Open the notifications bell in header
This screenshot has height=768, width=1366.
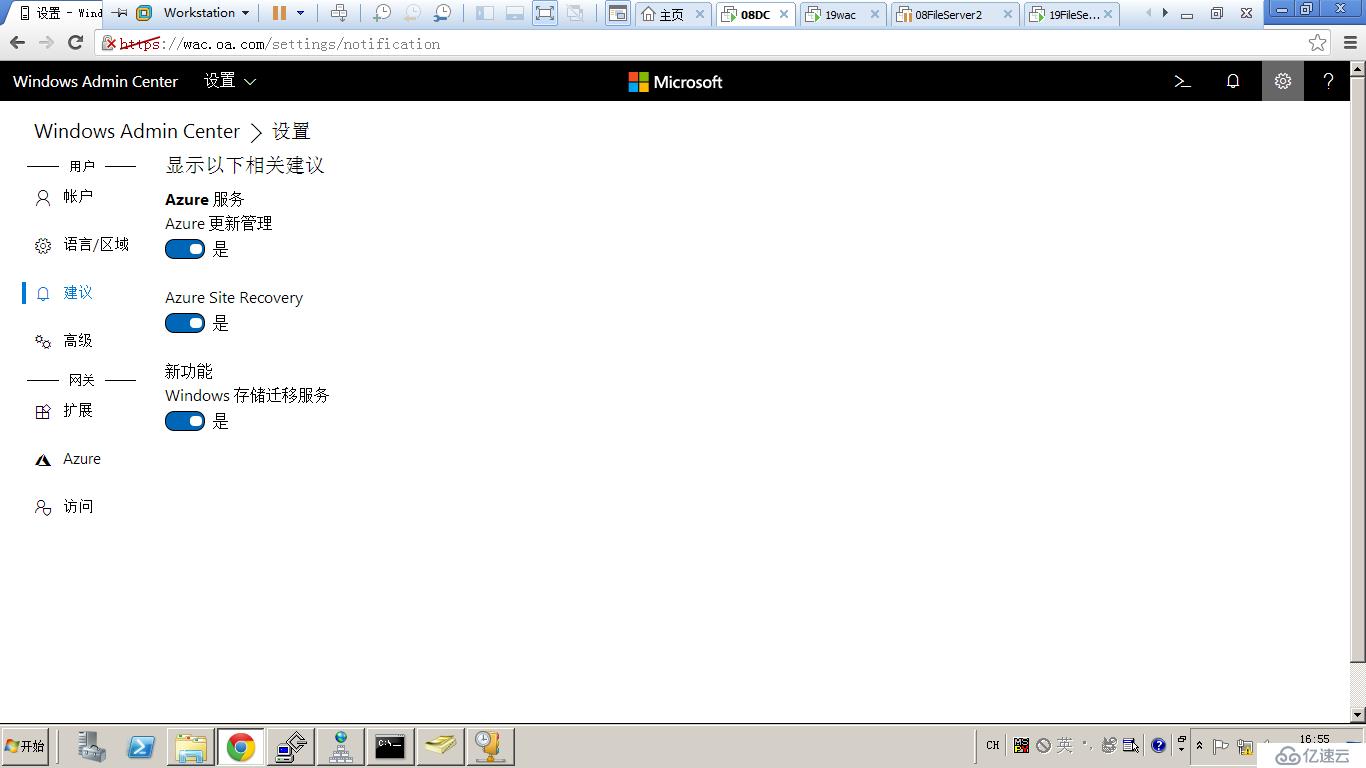coord(1233,81)
